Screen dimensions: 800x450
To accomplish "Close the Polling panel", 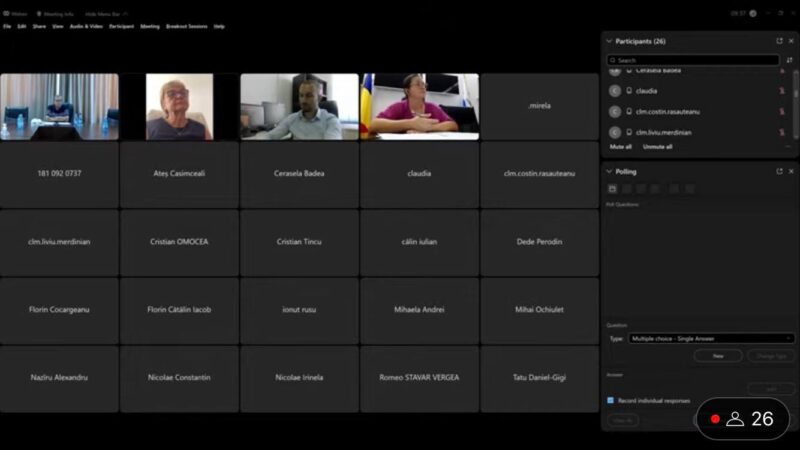I will 791,171.
